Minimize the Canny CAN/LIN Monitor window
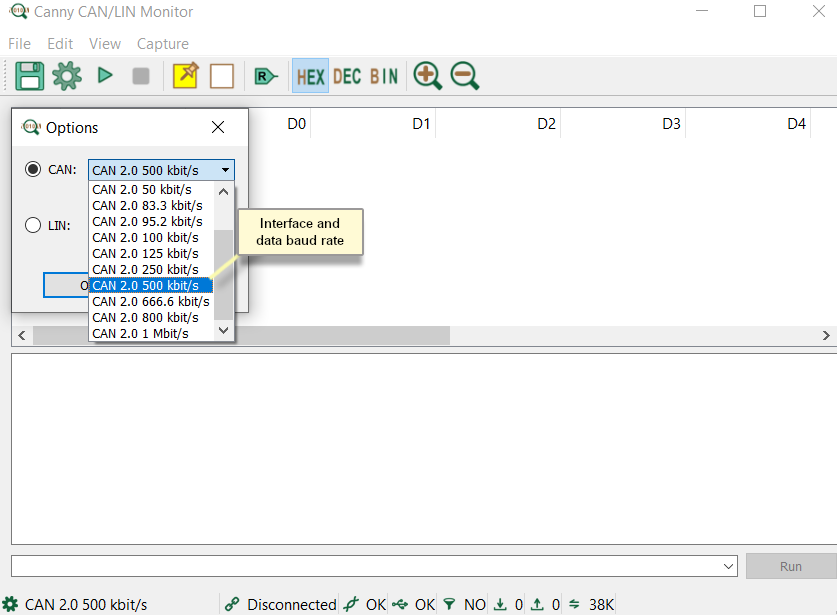This screenshot has width=837, height=615. pos(702,11)
